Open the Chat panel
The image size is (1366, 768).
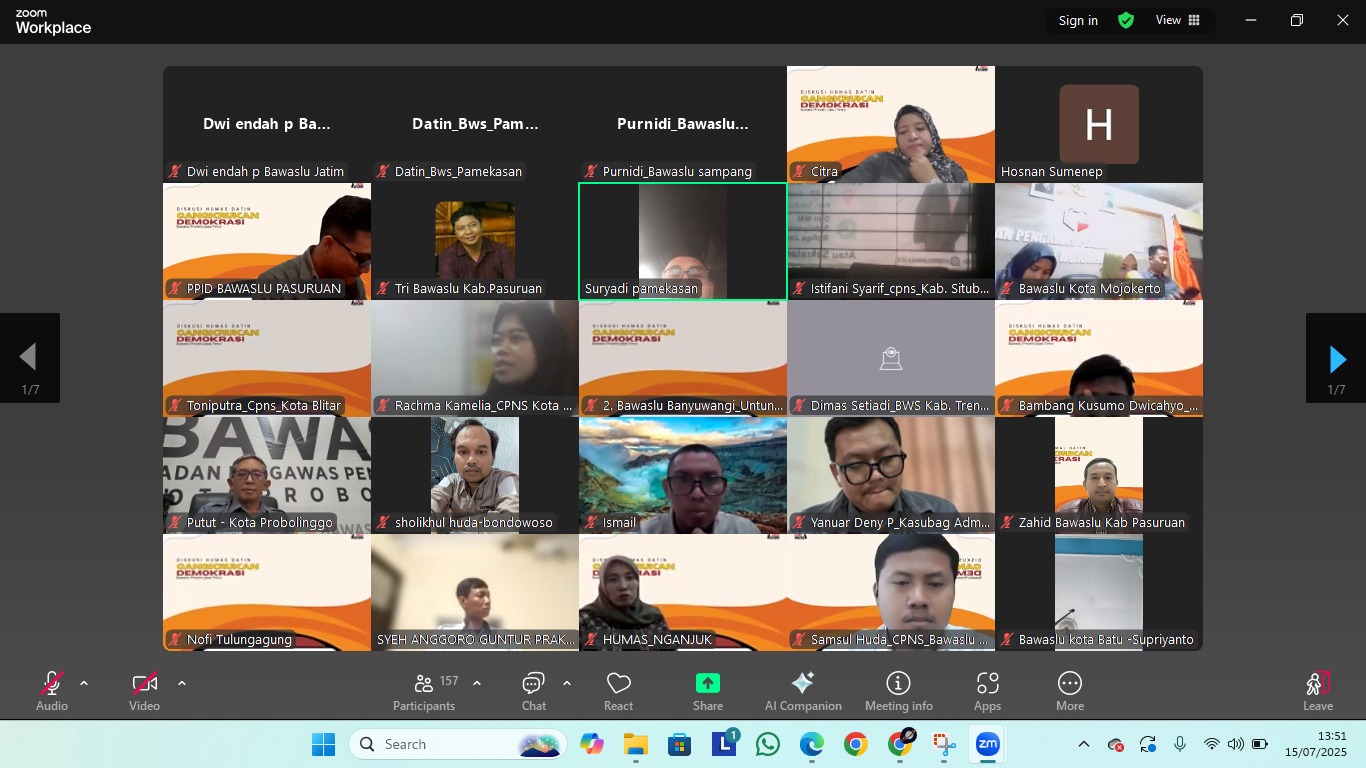pyautogui.click(x=533, y=690)
